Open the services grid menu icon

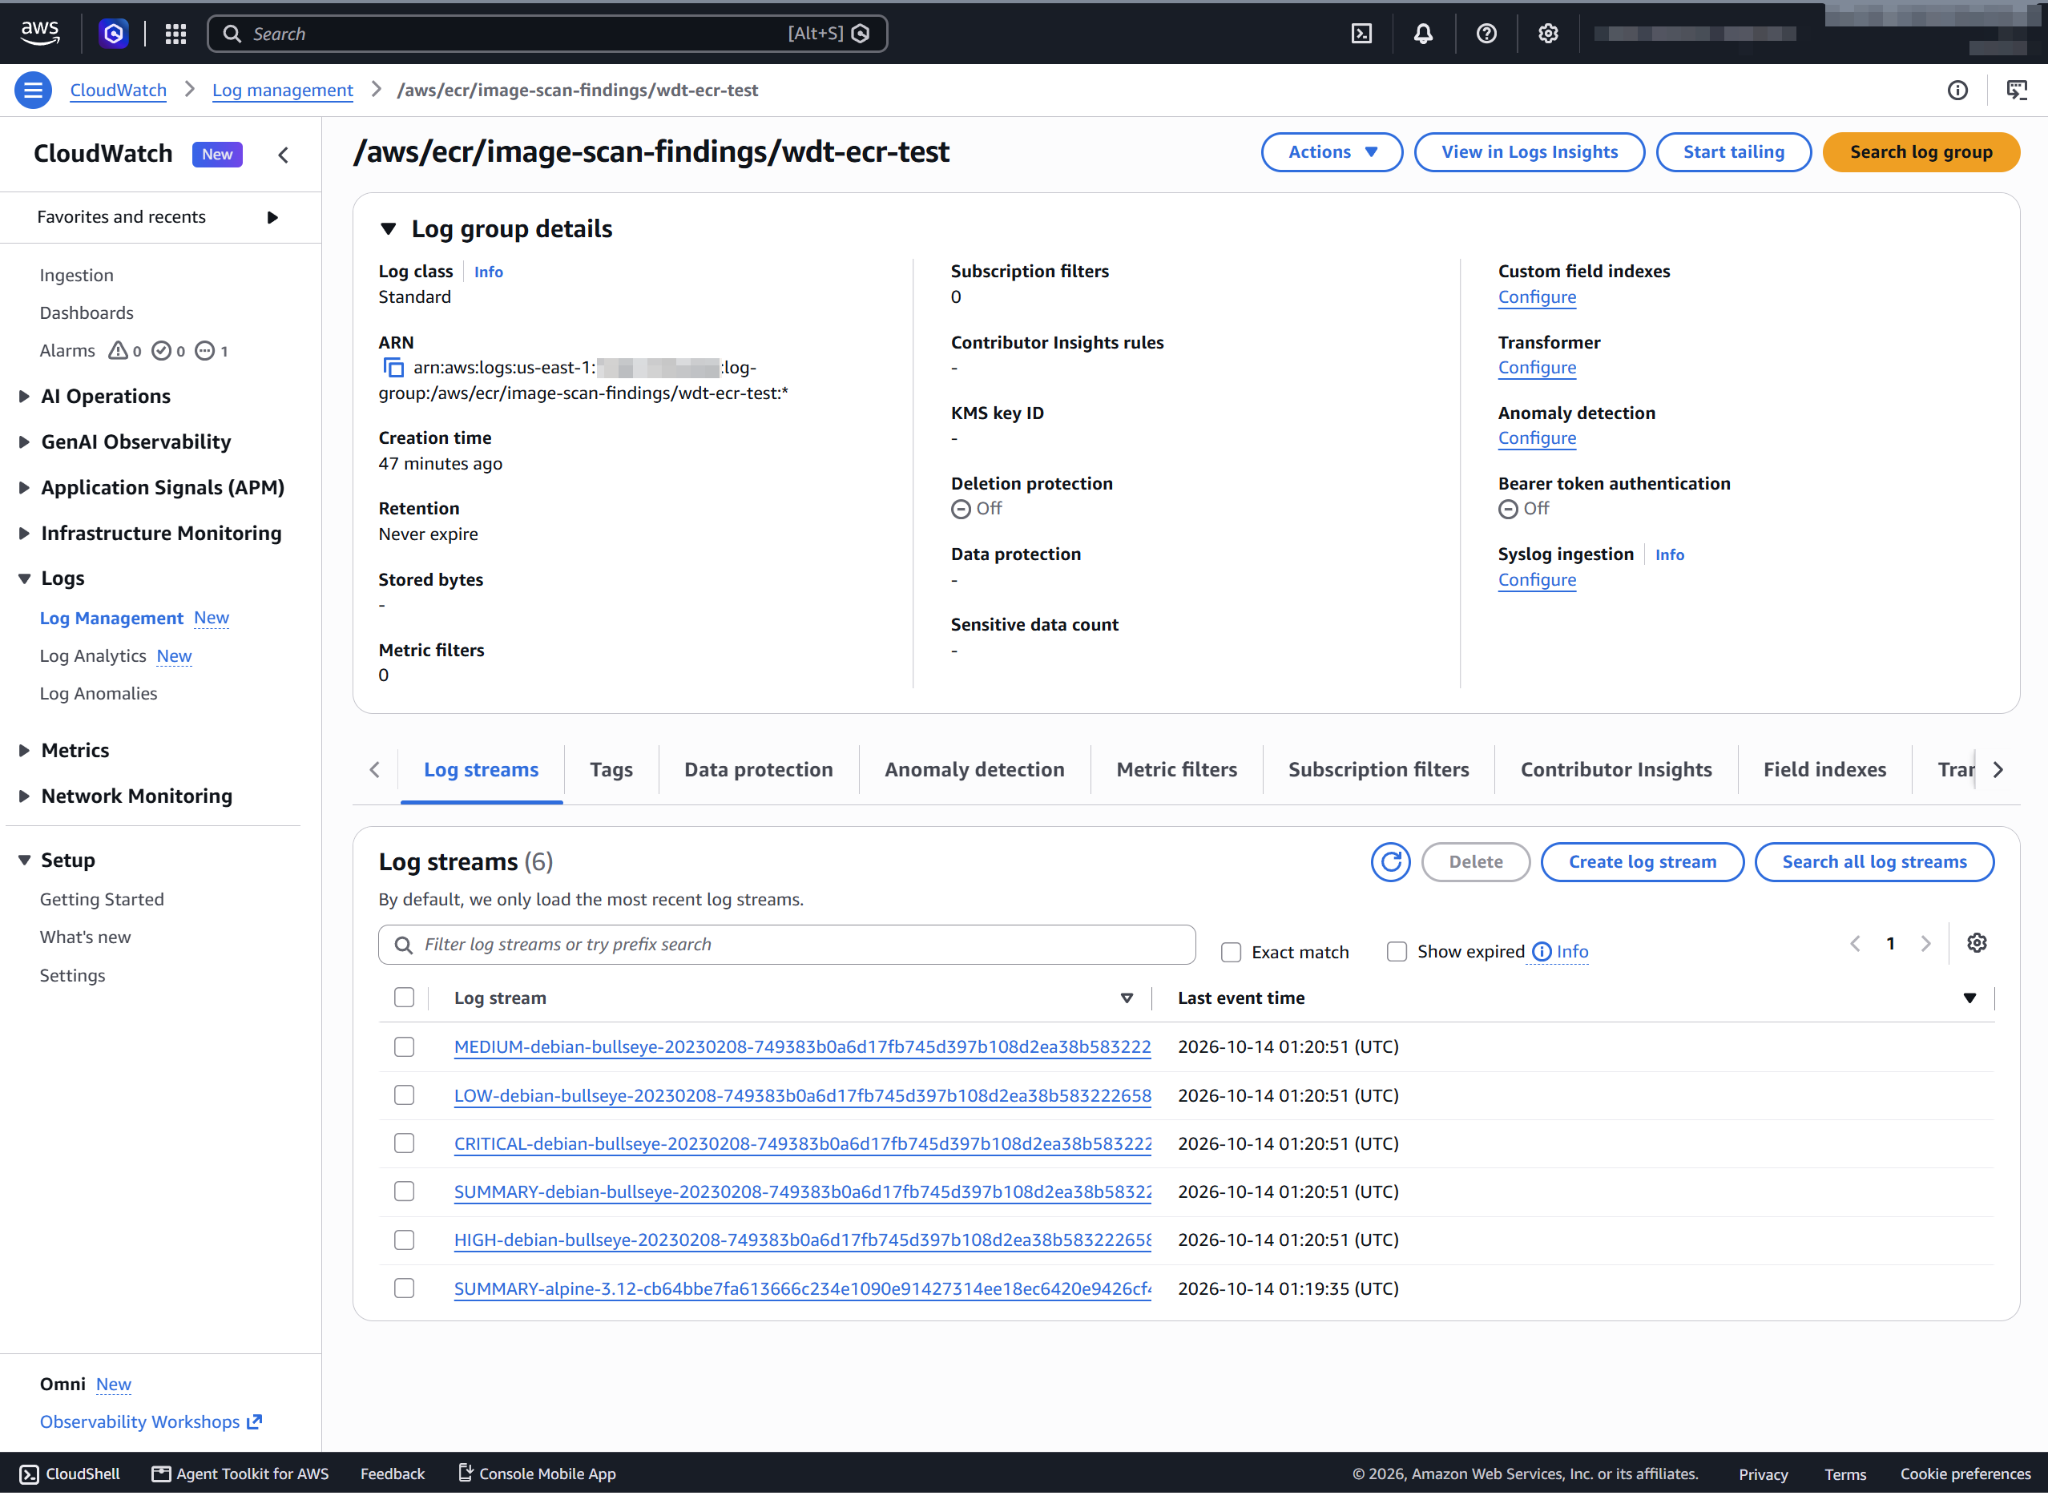point(176,34)
